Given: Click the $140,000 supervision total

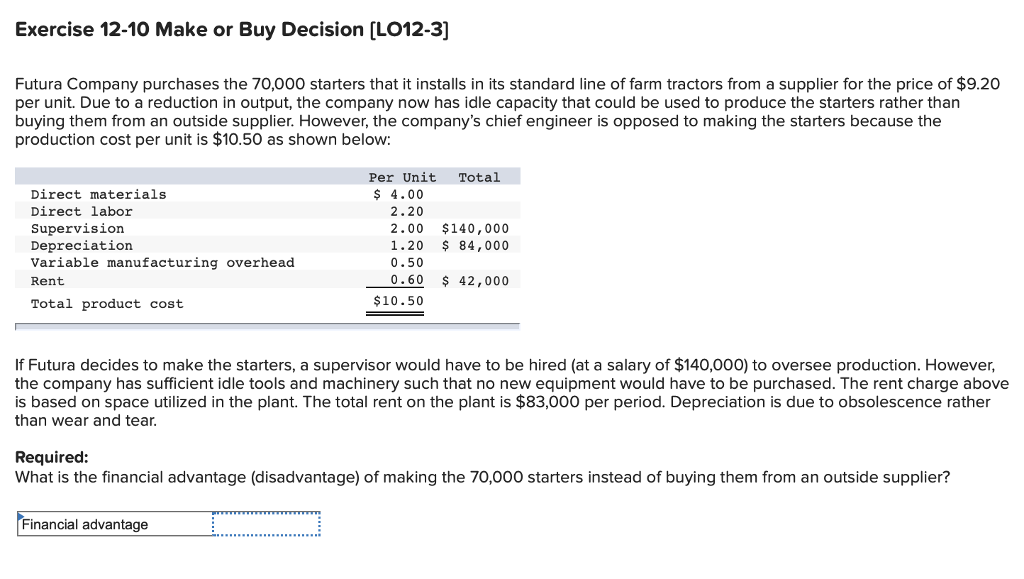Looking at the screenshot, I should click(475, 228).
